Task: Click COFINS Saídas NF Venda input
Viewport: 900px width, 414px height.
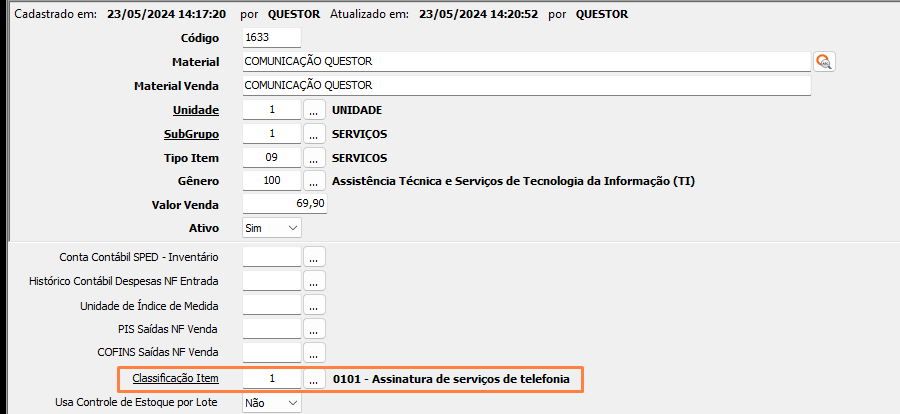Action: pyautogui.click(x=271, y=353)
